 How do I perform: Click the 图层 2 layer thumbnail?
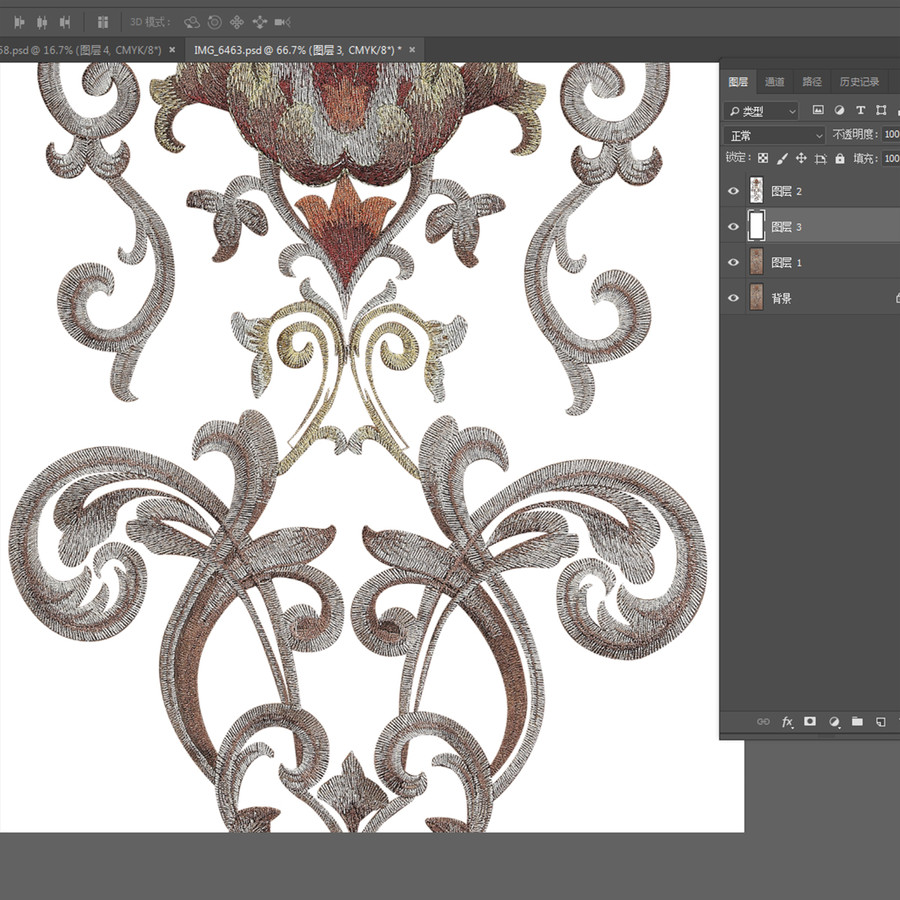click(x=757, y=191)
